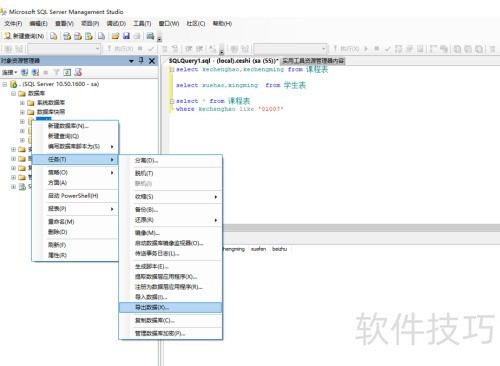Viewport: 500px width, 366px height.
Task: Click the Analysis Services MDX Query icon
Action: (67, 36)
